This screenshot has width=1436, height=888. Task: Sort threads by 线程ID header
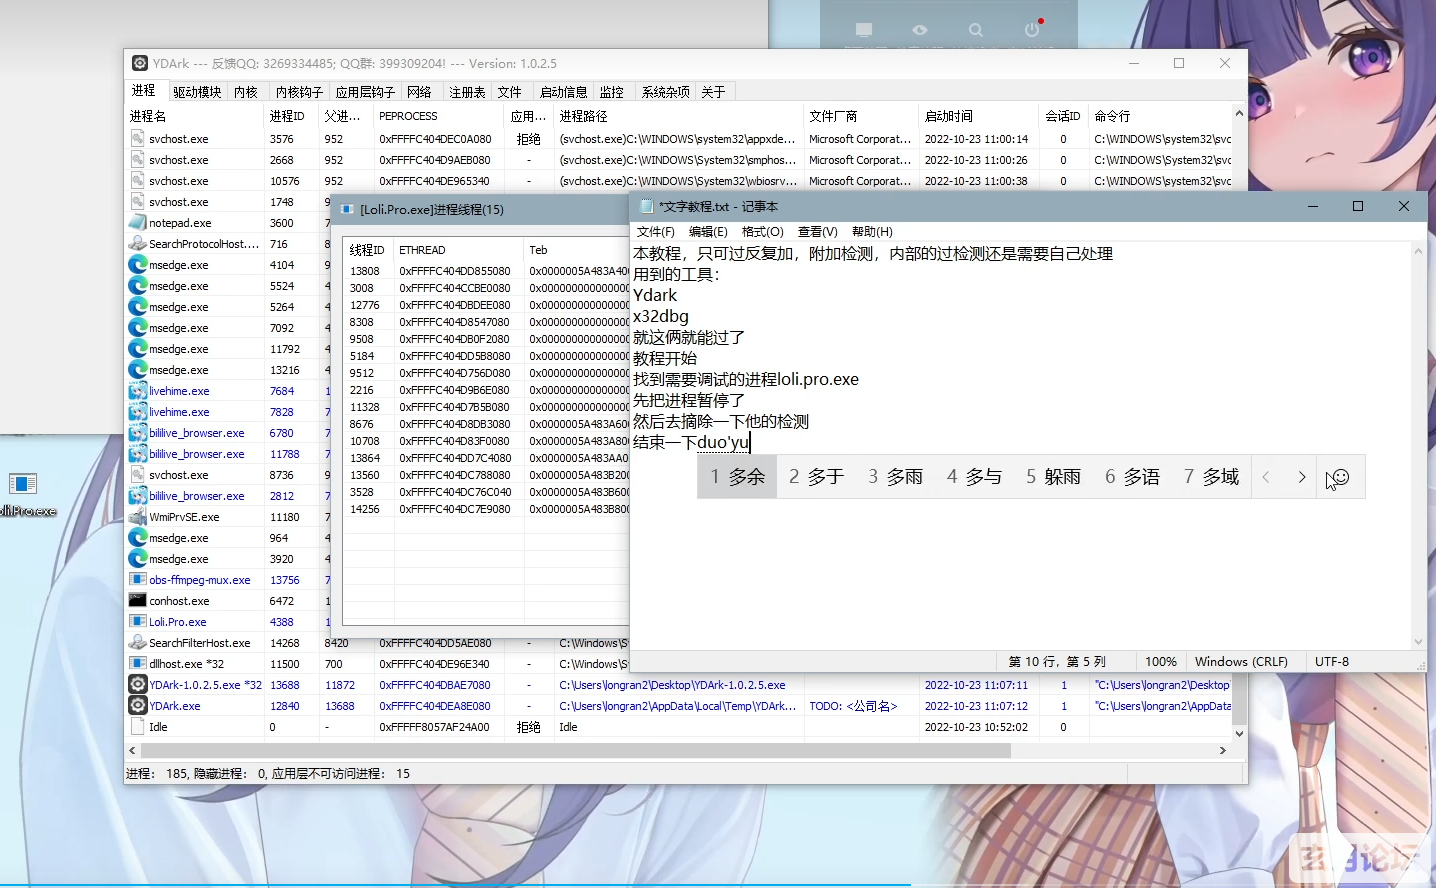367,250
